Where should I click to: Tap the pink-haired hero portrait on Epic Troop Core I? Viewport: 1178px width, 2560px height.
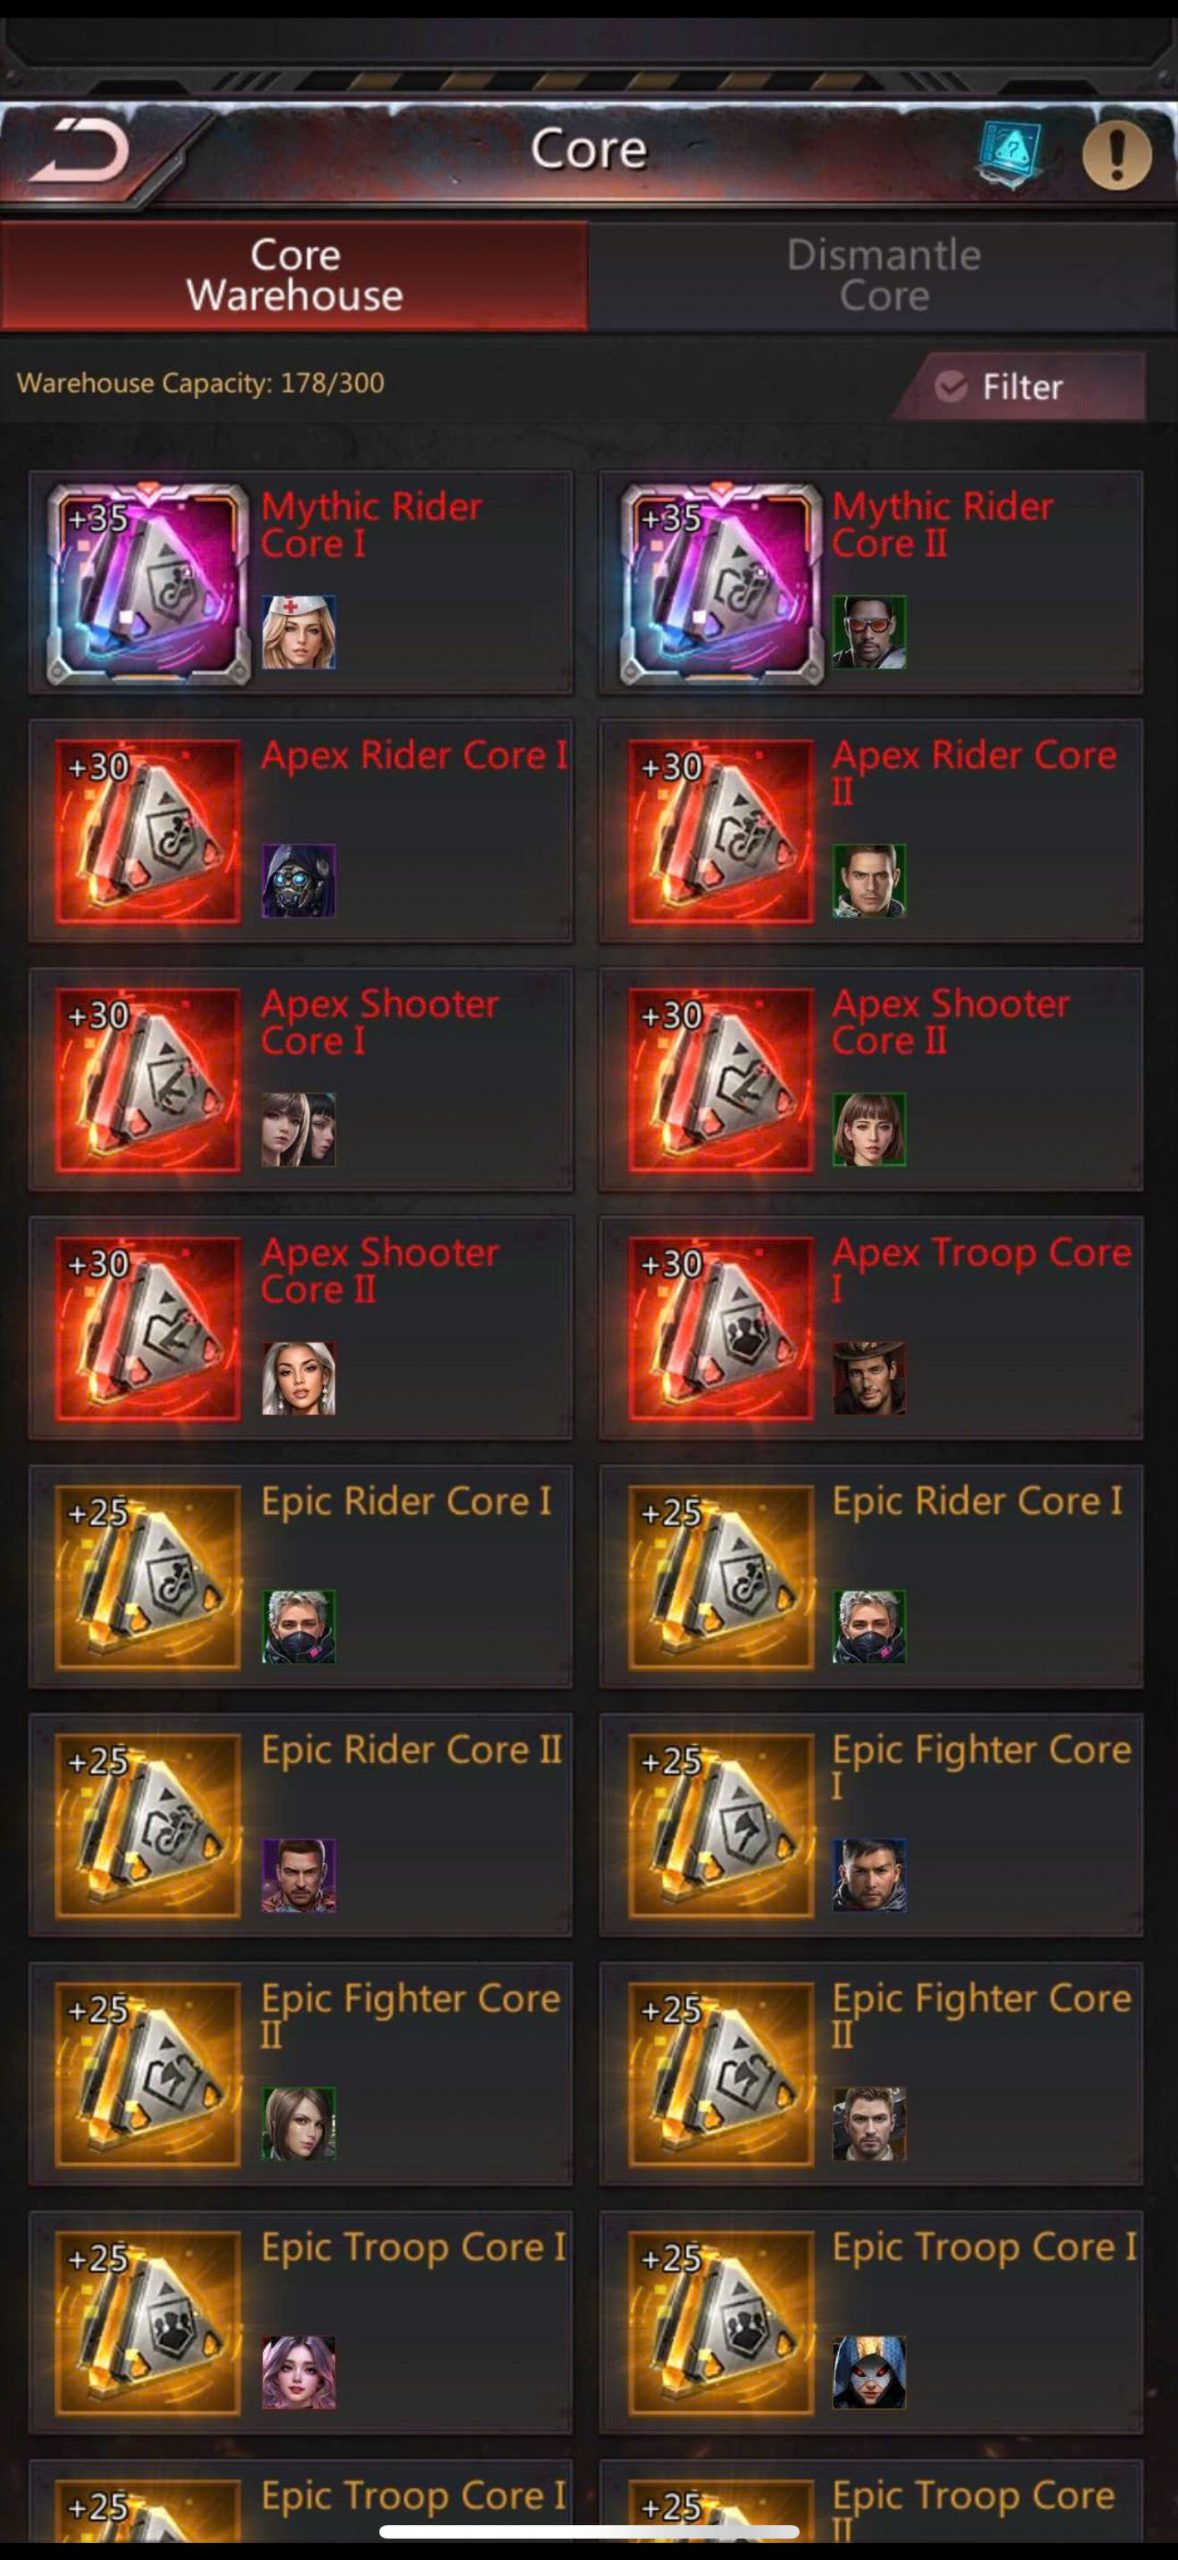tap(299, 2373)
